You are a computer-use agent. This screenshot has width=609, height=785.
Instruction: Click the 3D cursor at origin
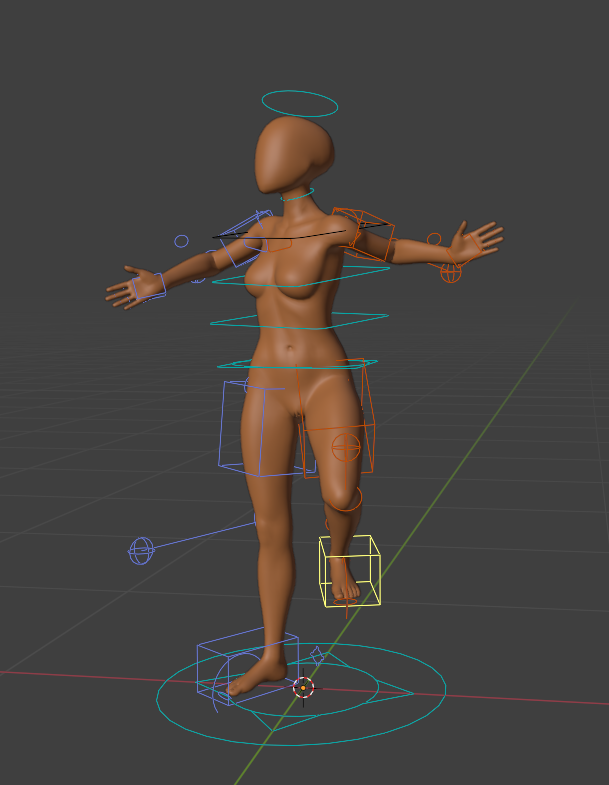click(303, 688)
